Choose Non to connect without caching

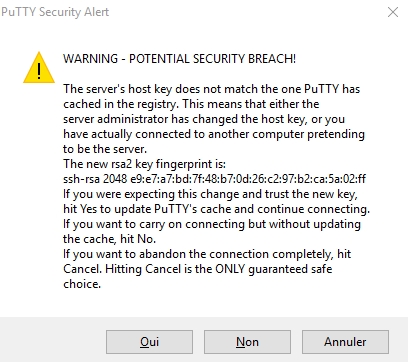point(247,342)
